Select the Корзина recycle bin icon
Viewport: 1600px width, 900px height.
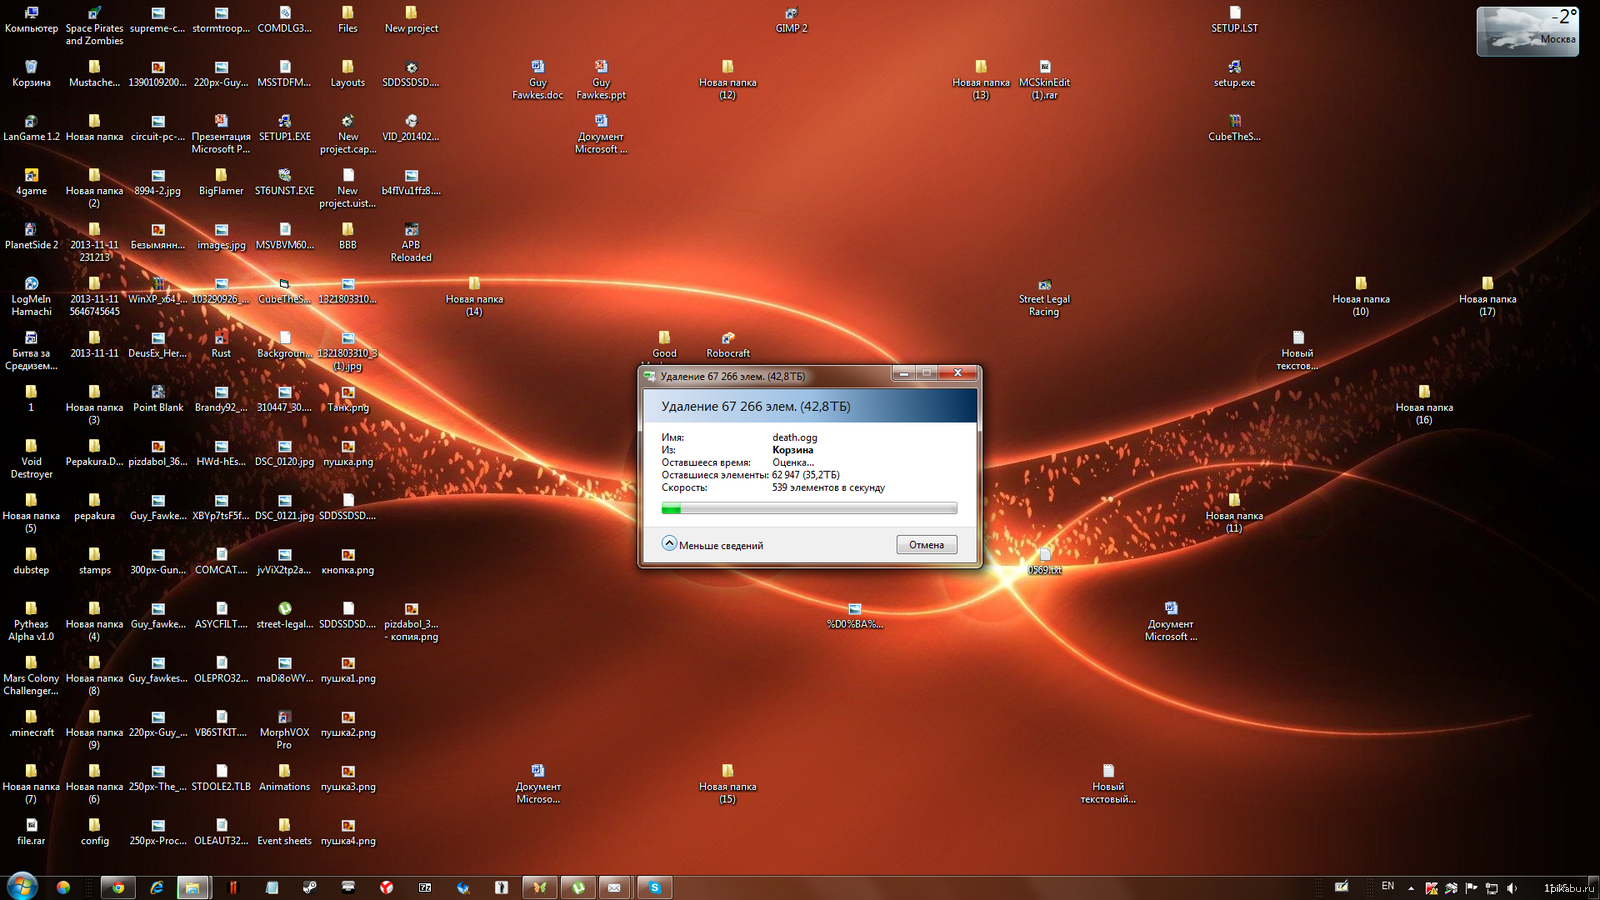pos(31,74)
